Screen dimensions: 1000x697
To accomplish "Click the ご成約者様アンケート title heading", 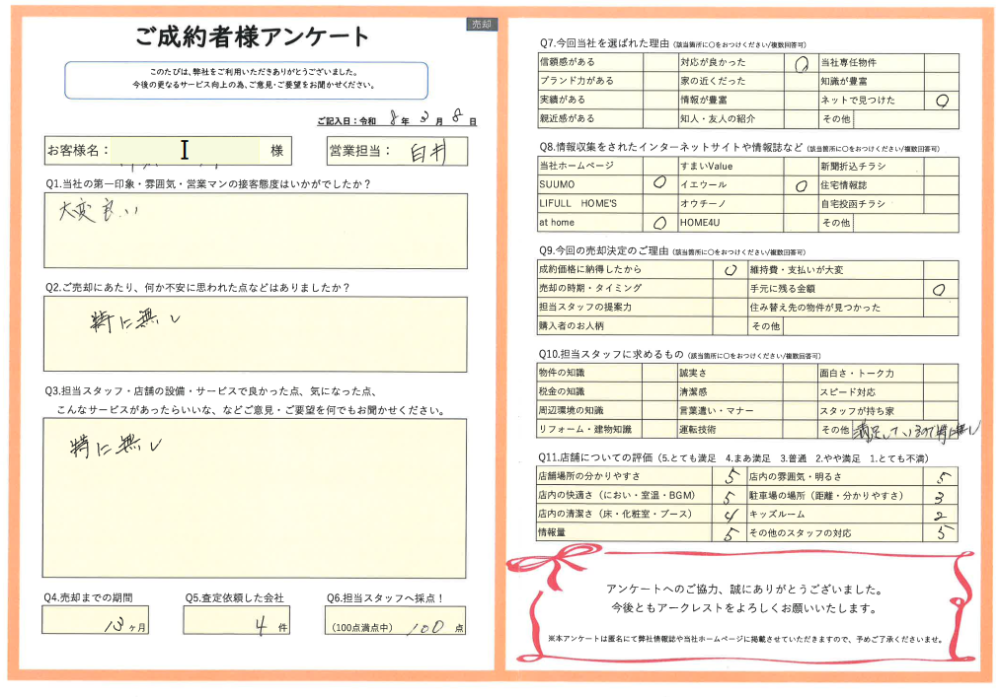I will 252,37.
